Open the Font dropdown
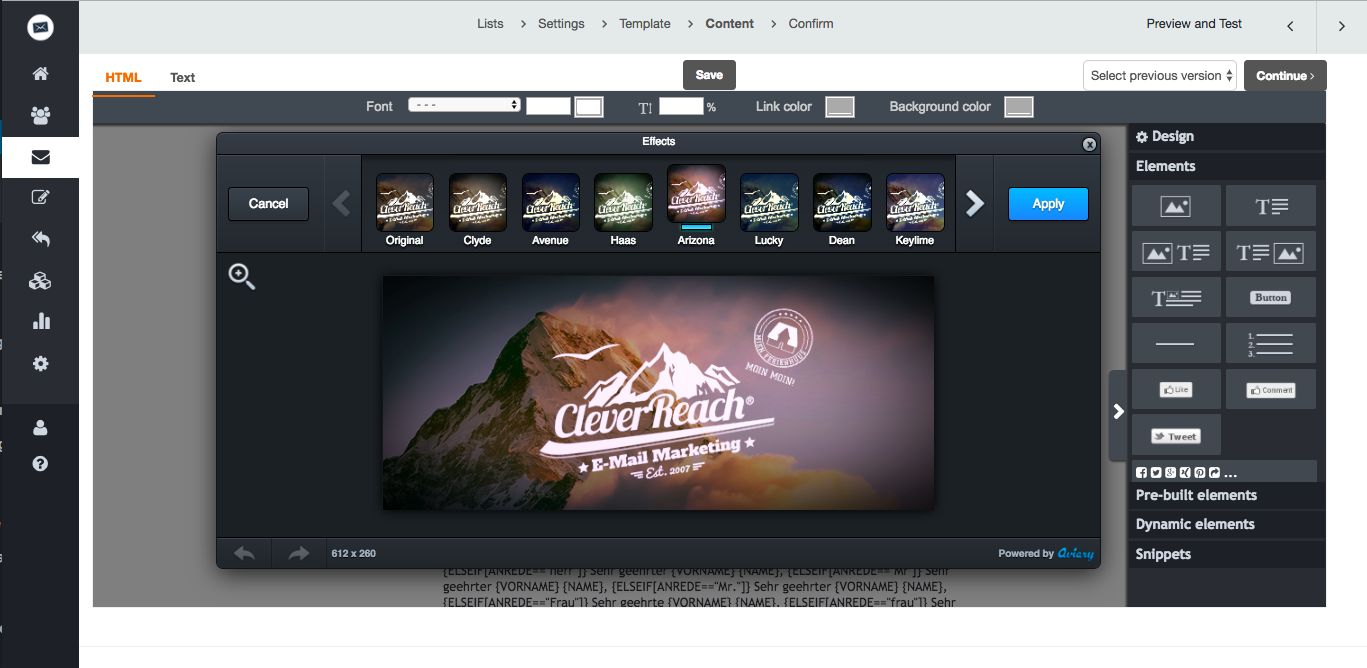Image resolution: width=1367 pixels, height=668 pixels. coord(465,105)
